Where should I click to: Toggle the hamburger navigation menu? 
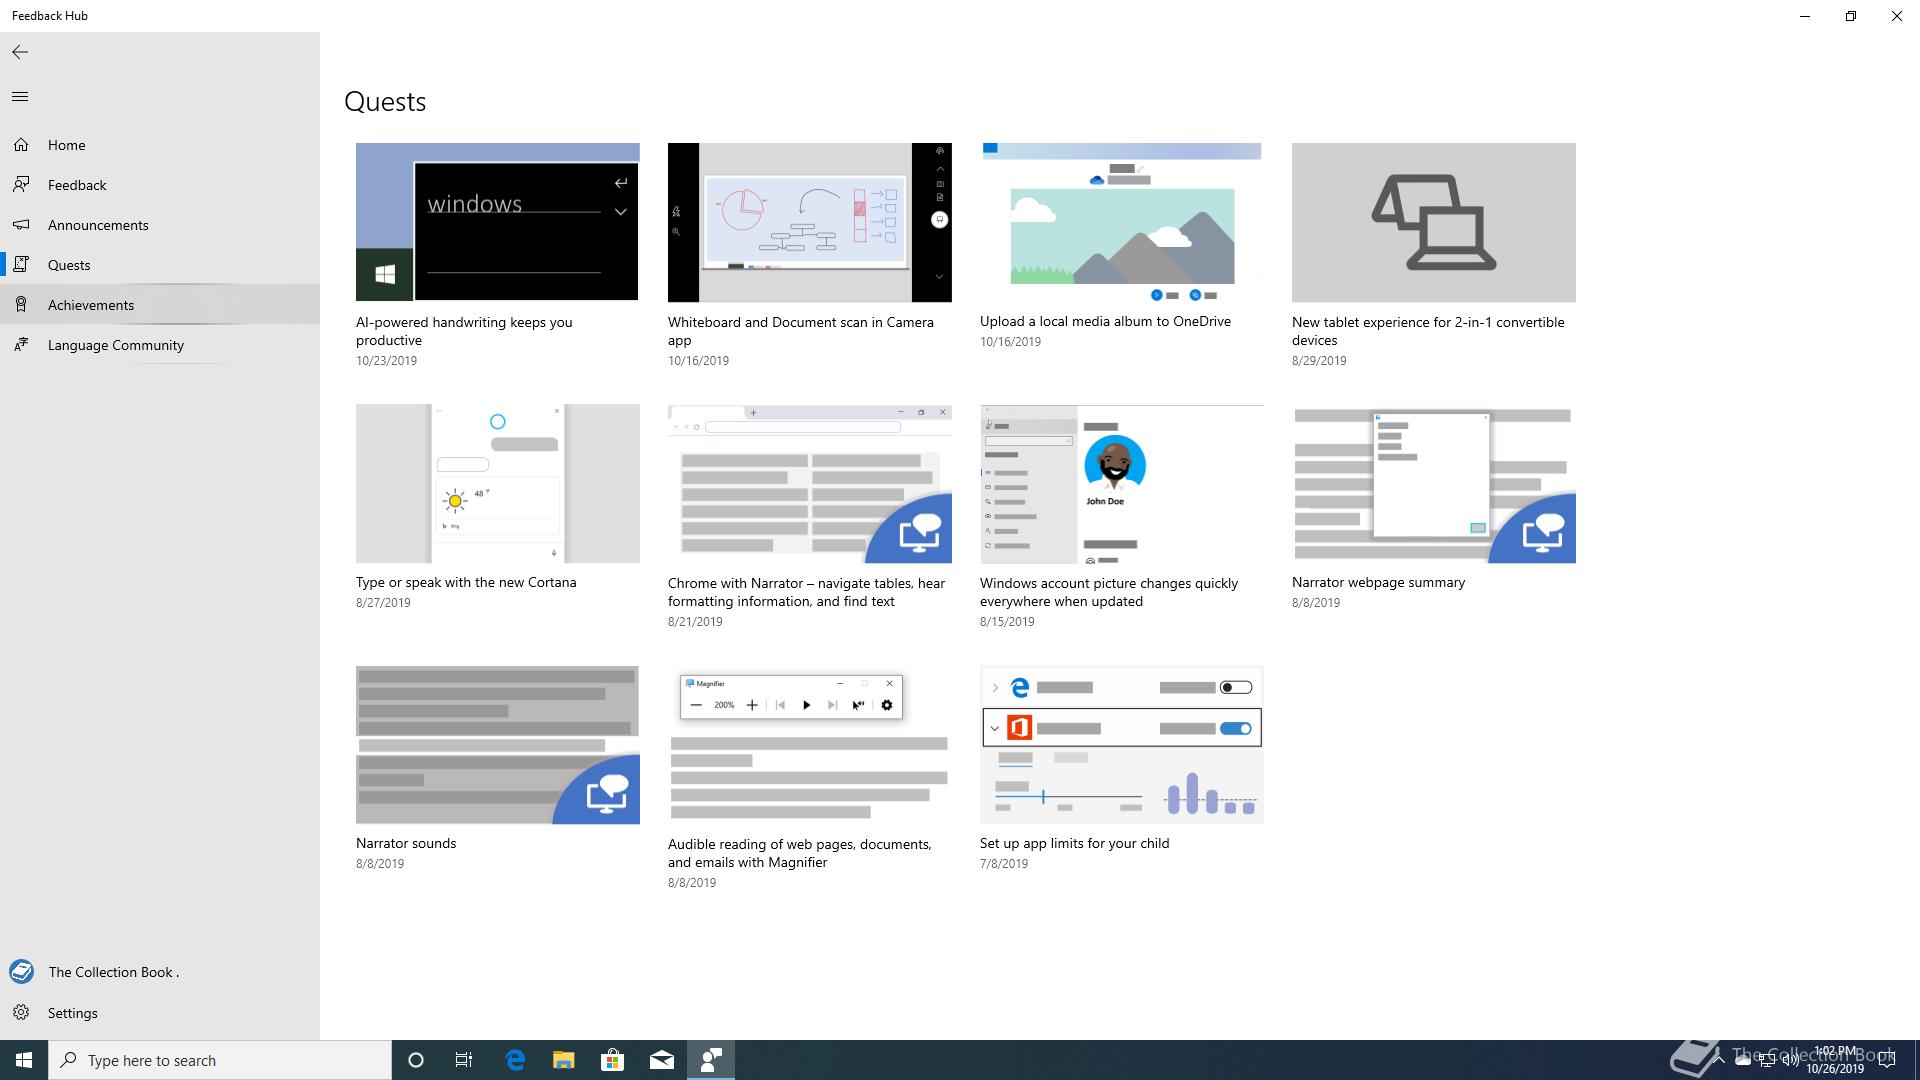[x=20, y=96]
